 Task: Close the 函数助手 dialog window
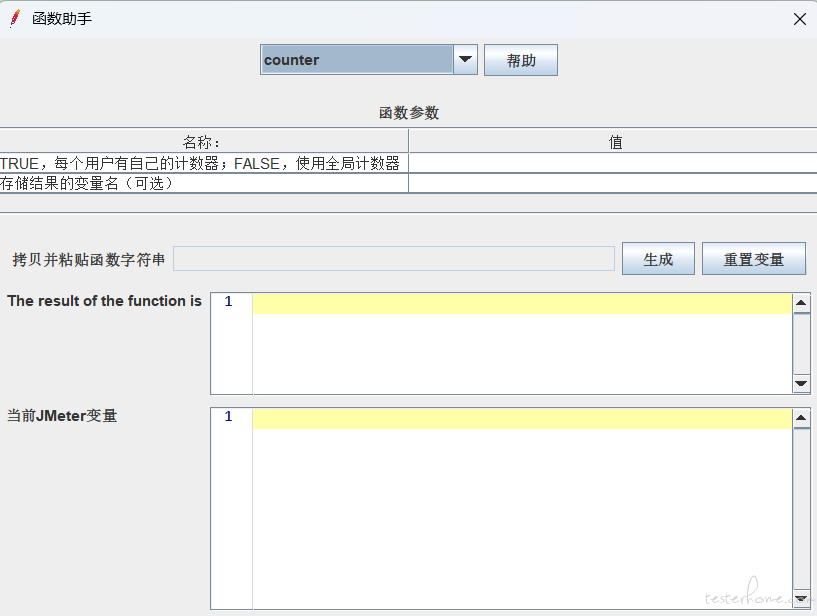(x=799, y=19)
